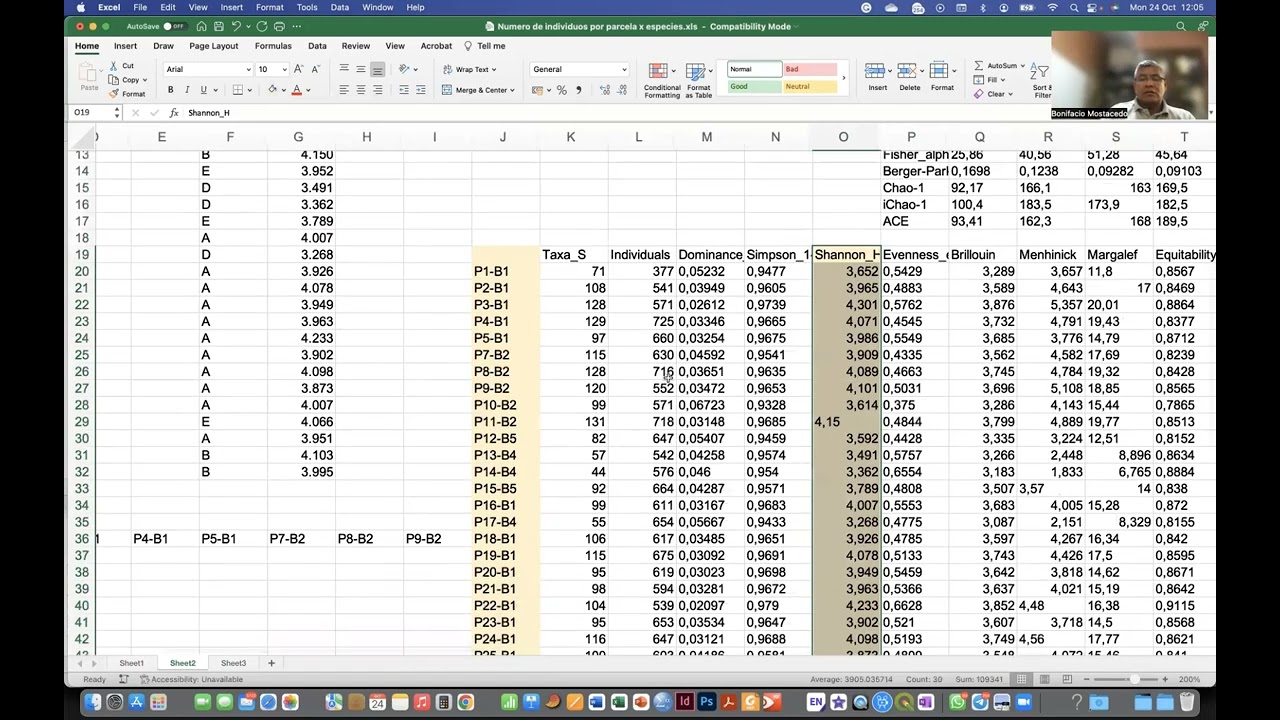Image resolution: width=1280 pixels, height=720 pixels.
Task: Apply the Good cell style
Action: tap(754, 86)
